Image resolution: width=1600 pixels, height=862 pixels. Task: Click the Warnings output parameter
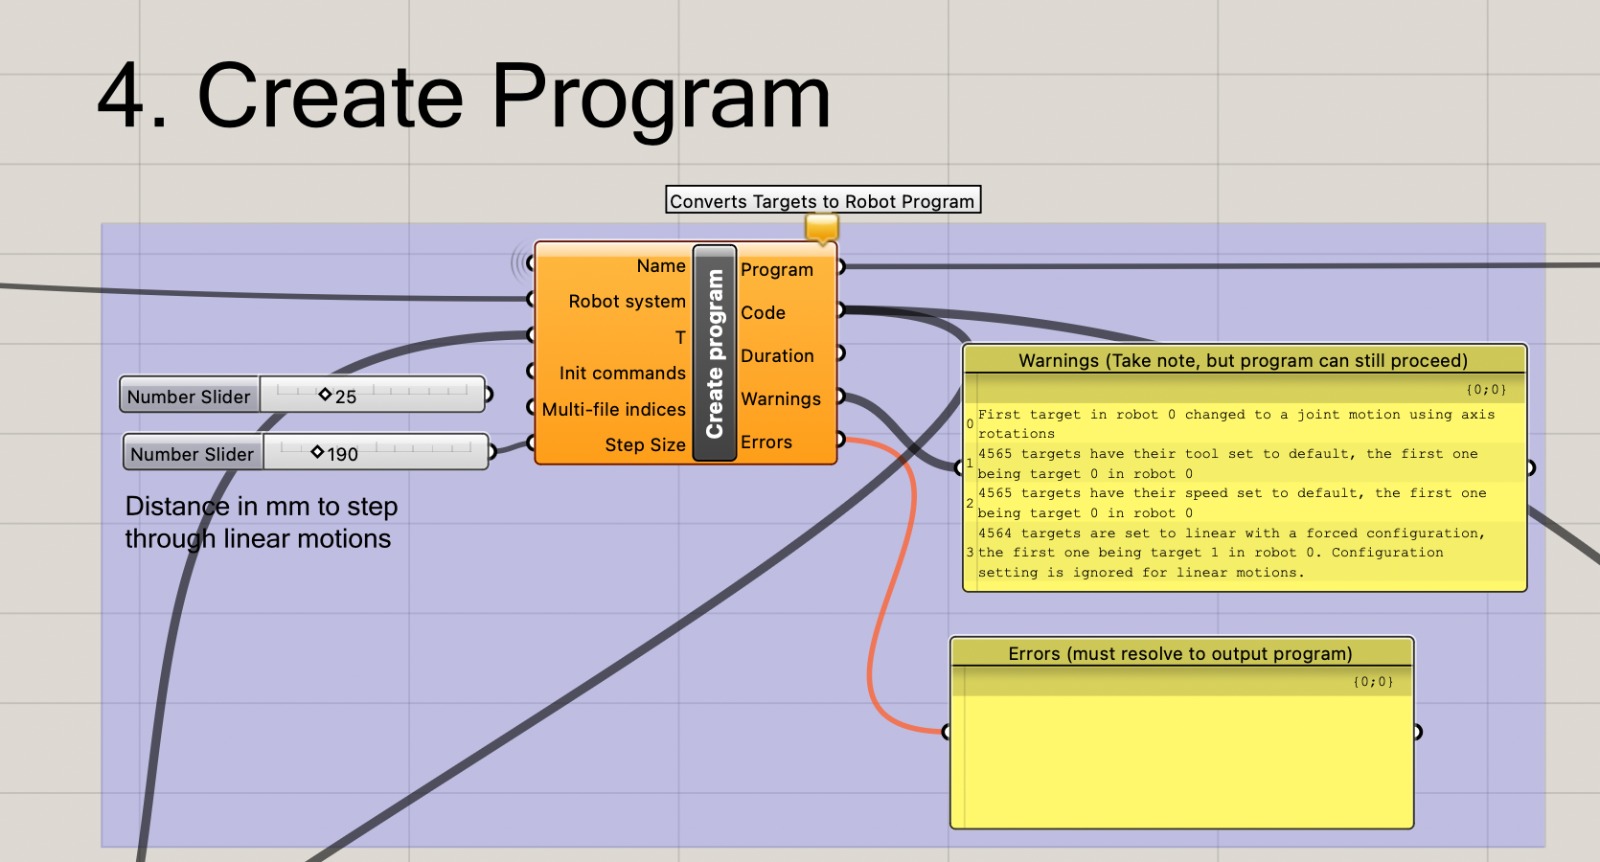click(x=780, y=399)
